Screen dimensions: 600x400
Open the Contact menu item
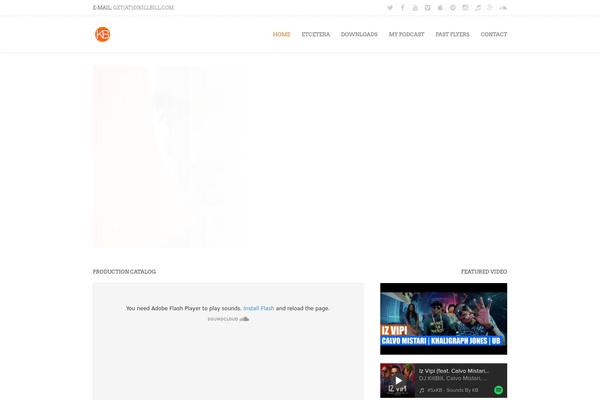click(x=494, y=34)
